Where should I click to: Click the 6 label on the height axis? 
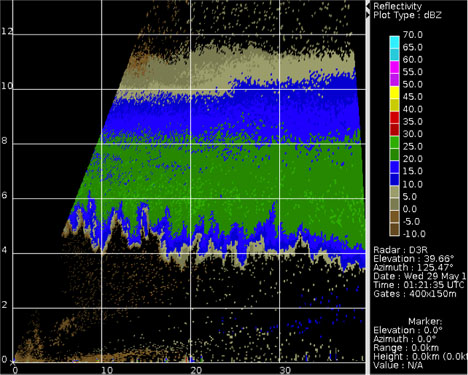click(x=4, y=195)
